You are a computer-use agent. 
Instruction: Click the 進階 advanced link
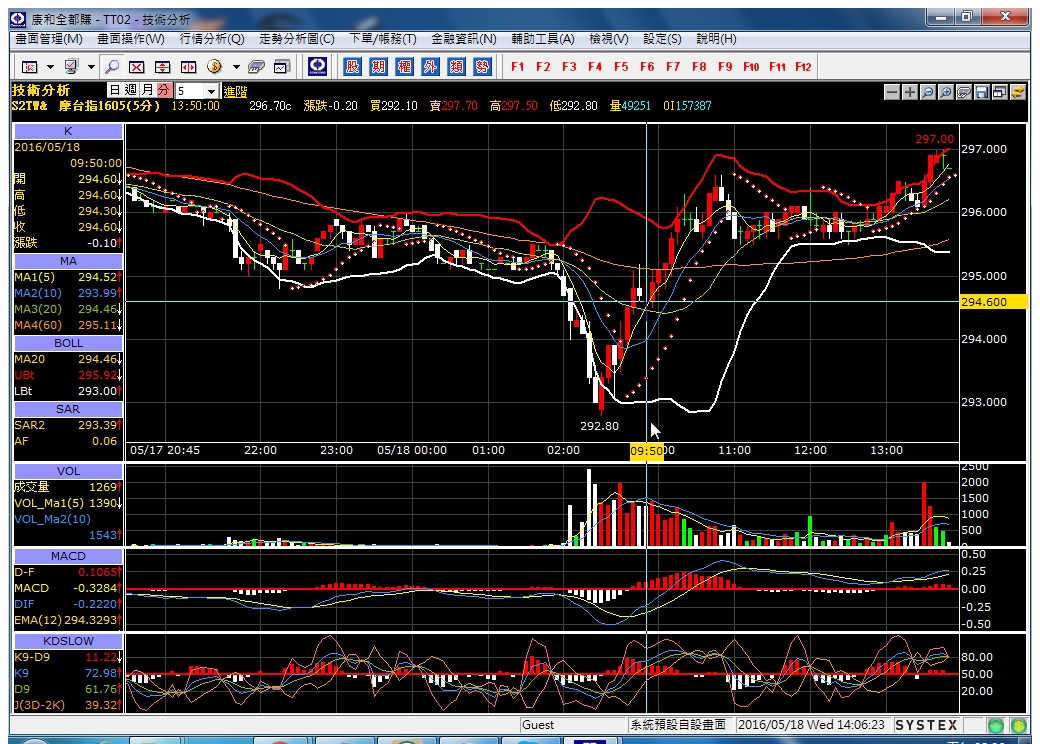click(235, 92)
